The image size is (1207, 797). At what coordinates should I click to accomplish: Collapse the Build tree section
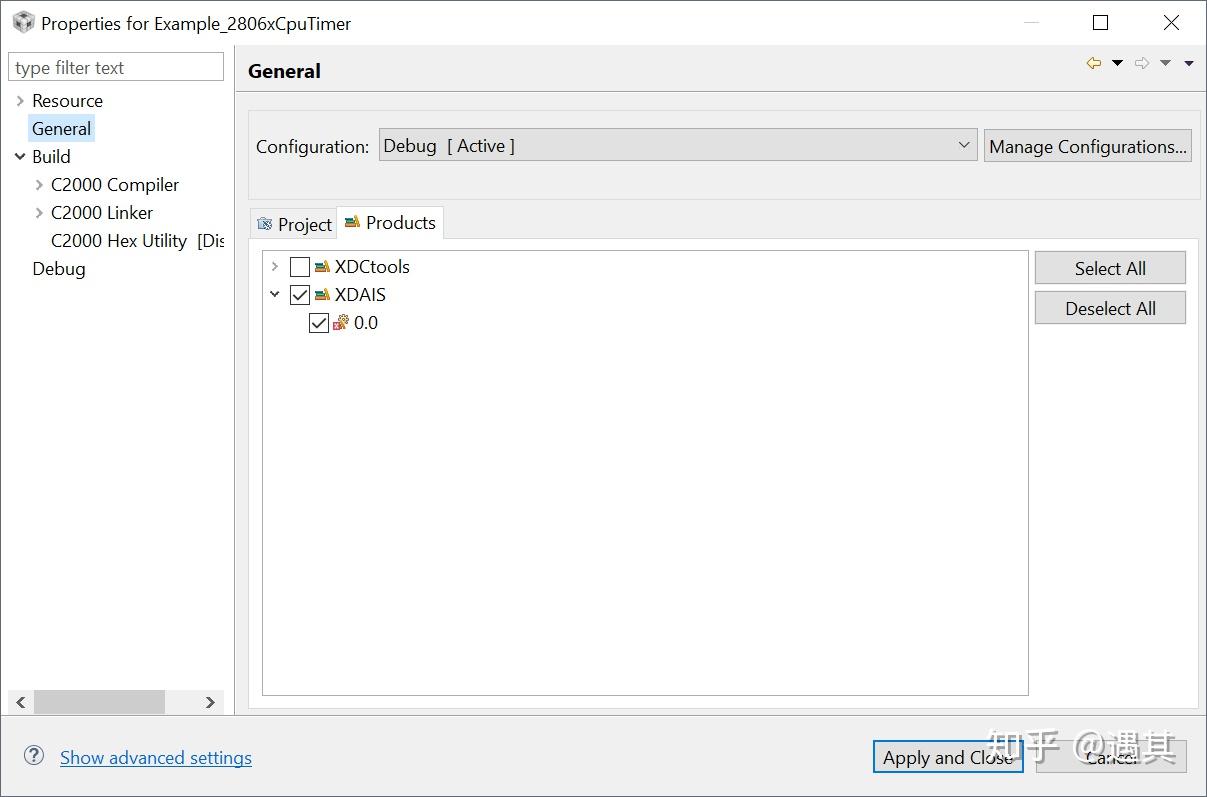point(20,157)
